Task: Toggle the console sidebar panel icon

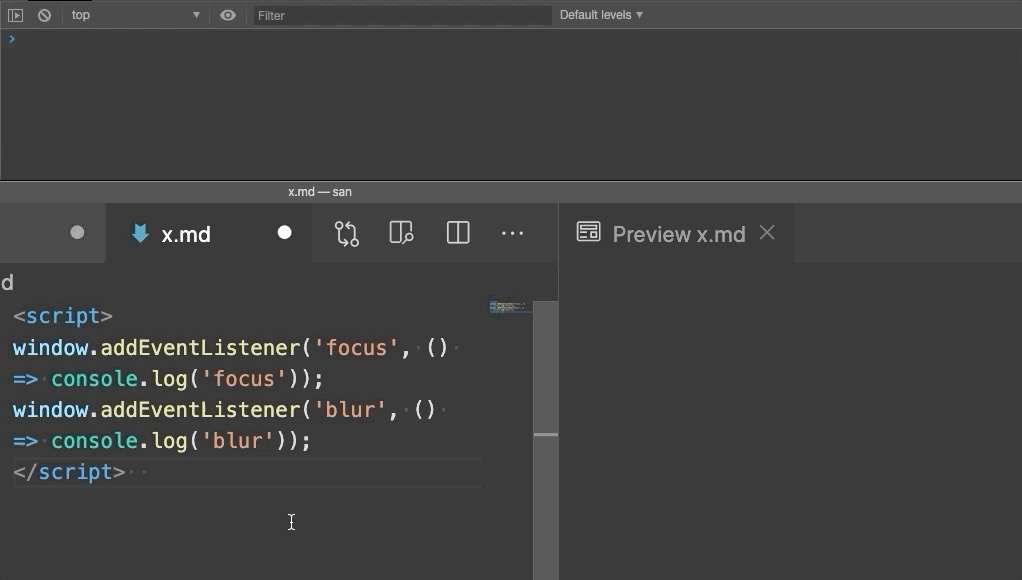Action: [15, 15]
